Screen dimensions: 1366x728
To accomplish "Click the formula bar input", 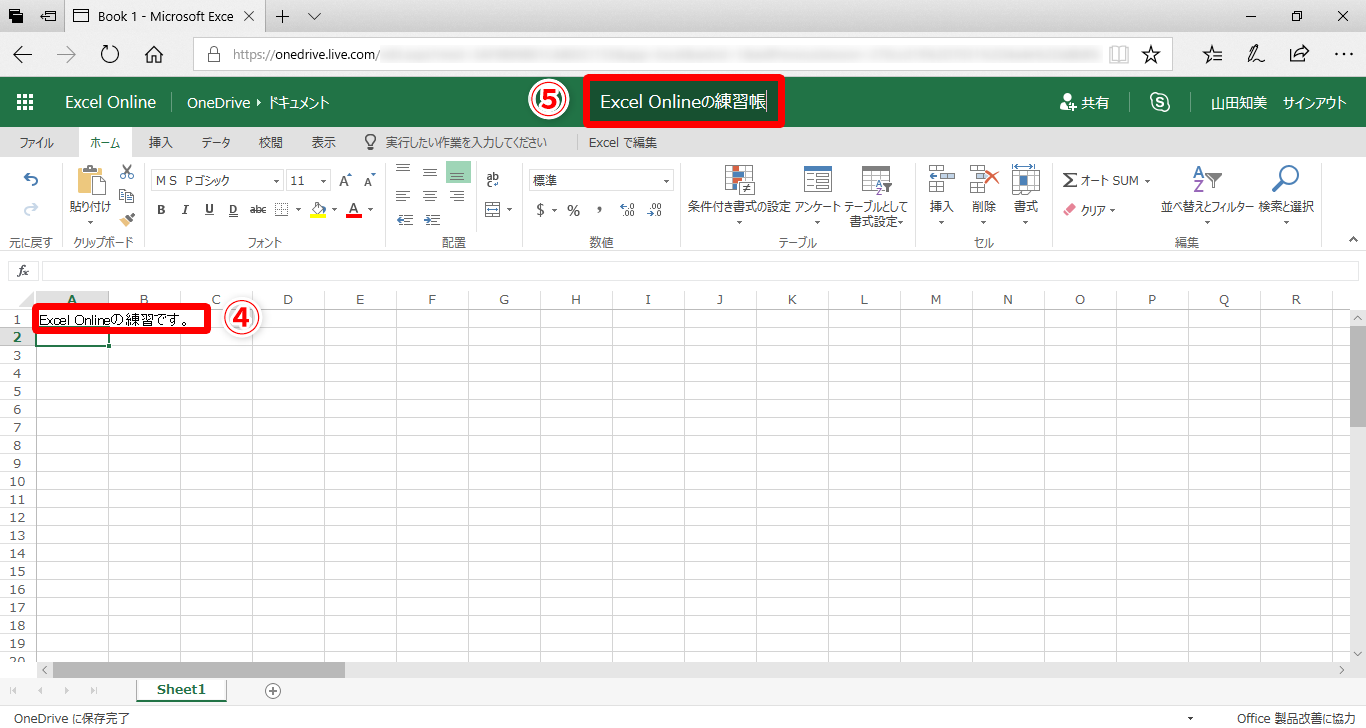I will (700, 271).
